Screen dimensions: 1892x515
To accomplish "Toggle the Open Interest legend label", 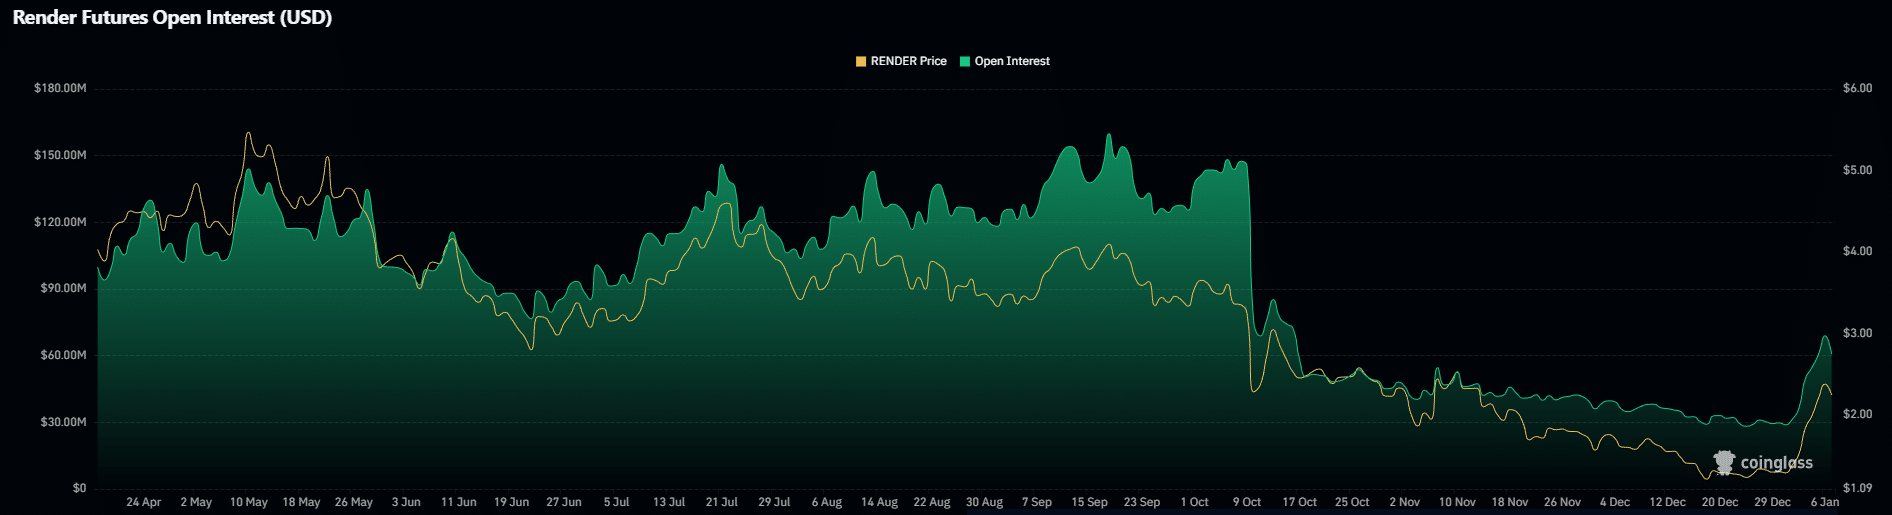I will tap(1012, 61).
